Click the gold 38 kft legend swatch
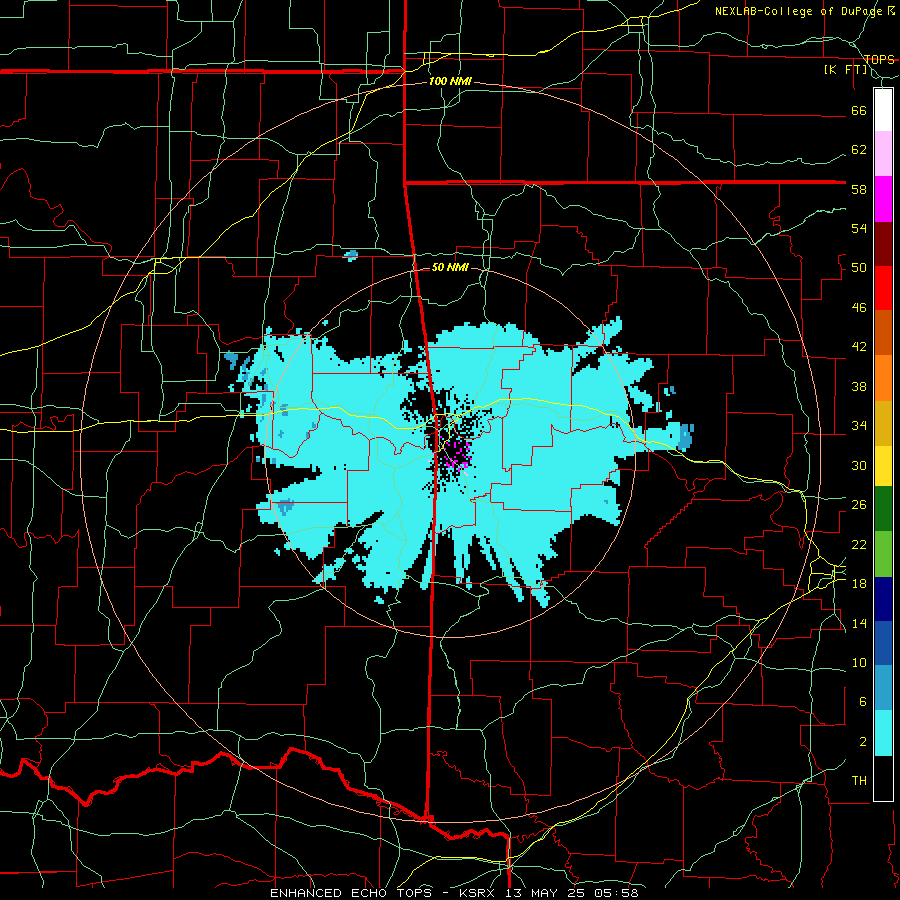This screenshot has width=900, height=900. pos(883,423)
